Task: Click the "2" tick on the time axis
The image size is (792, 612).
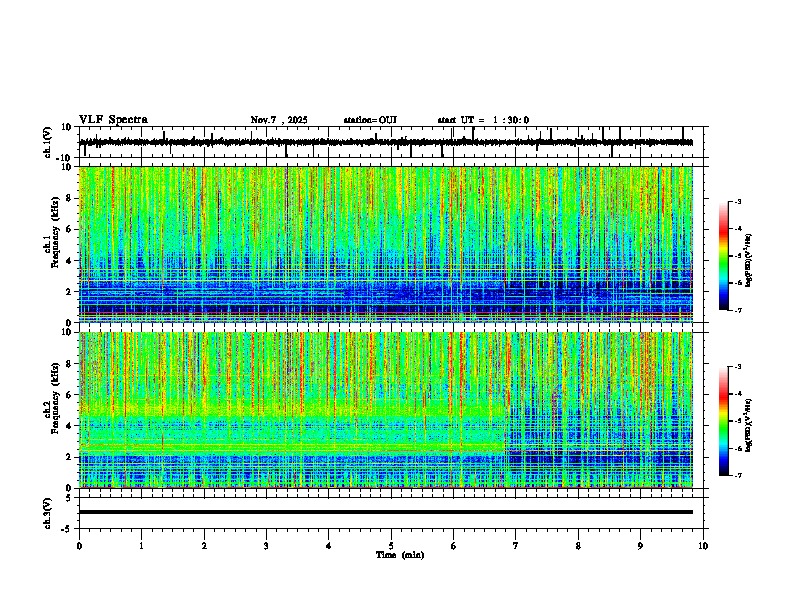Action: click(x=204, y=546)
